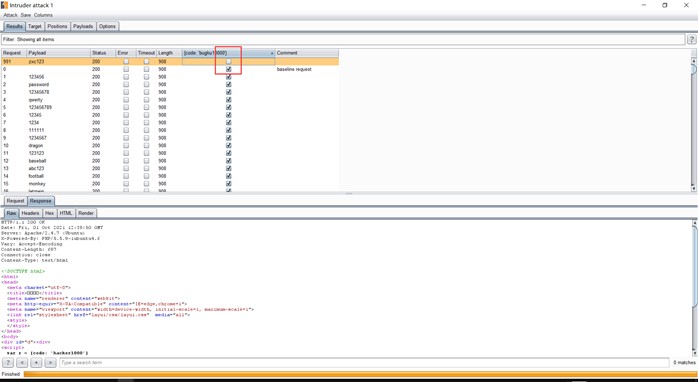Select the 123456789 payload row
This screenshot has width=698, height=382.
pyautogui.click(x=170, y=107)
